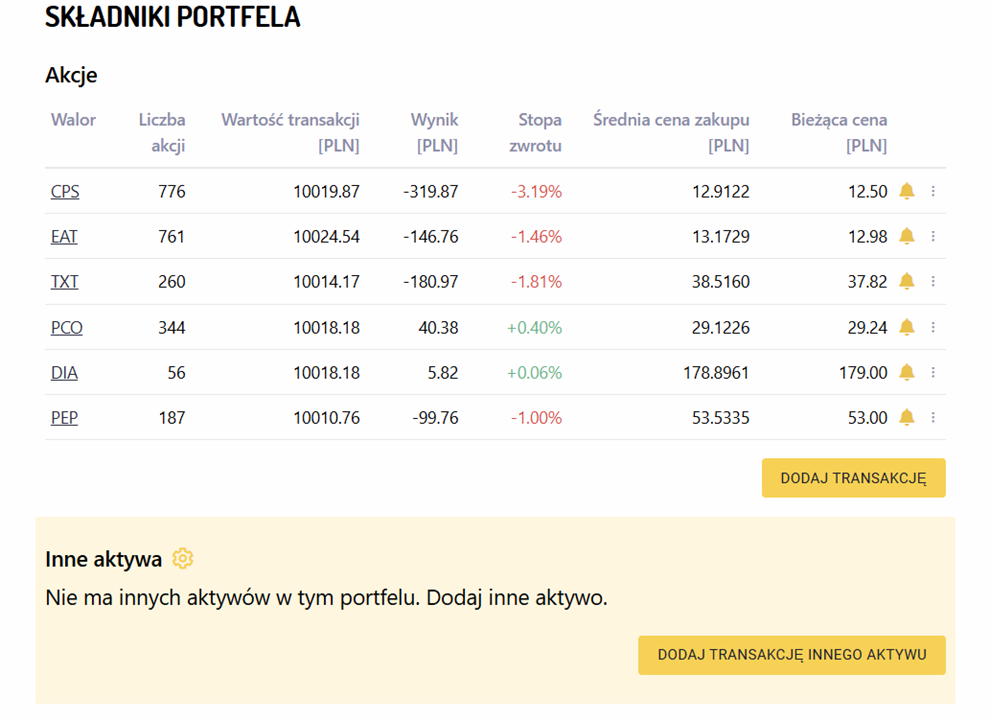Viewport: 990px width, 720px height.
Task: Open the CPS stock link
Action: pyautogui.click(x=65, y=192)
